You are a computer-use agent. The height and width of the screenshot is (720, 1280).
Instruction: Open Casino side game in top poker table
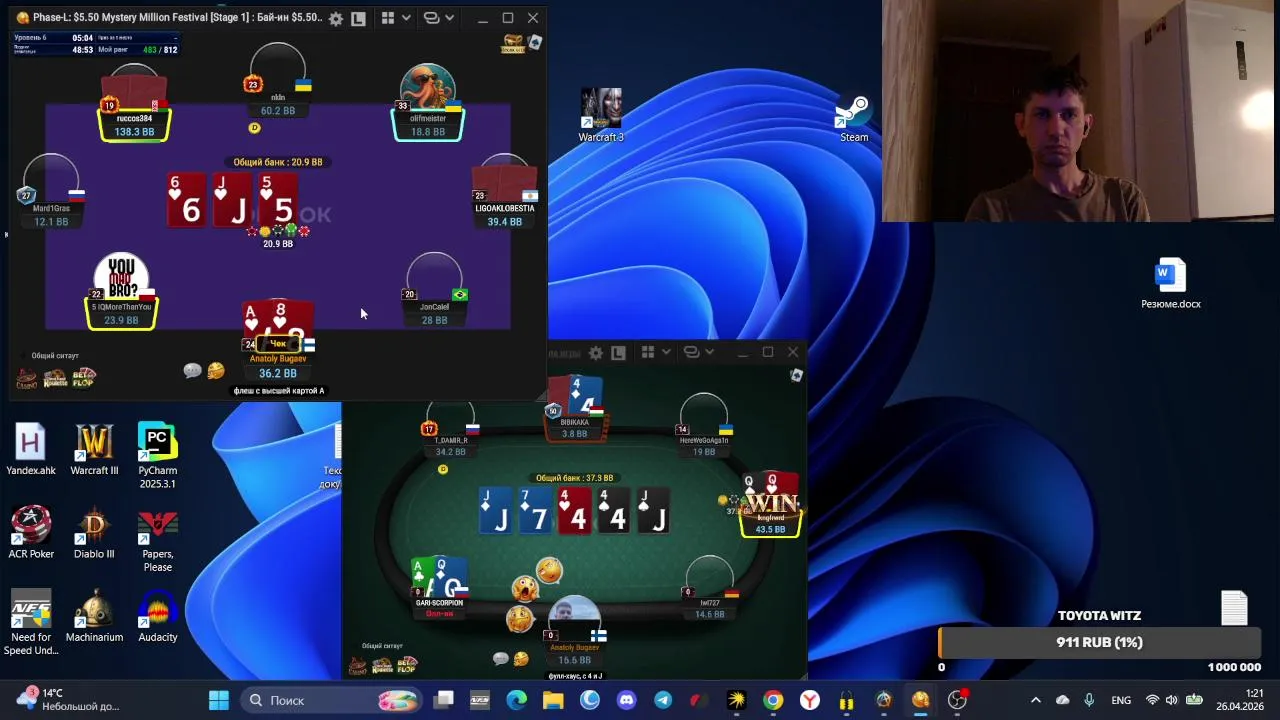pyautogui.click(x=27, y=378)
